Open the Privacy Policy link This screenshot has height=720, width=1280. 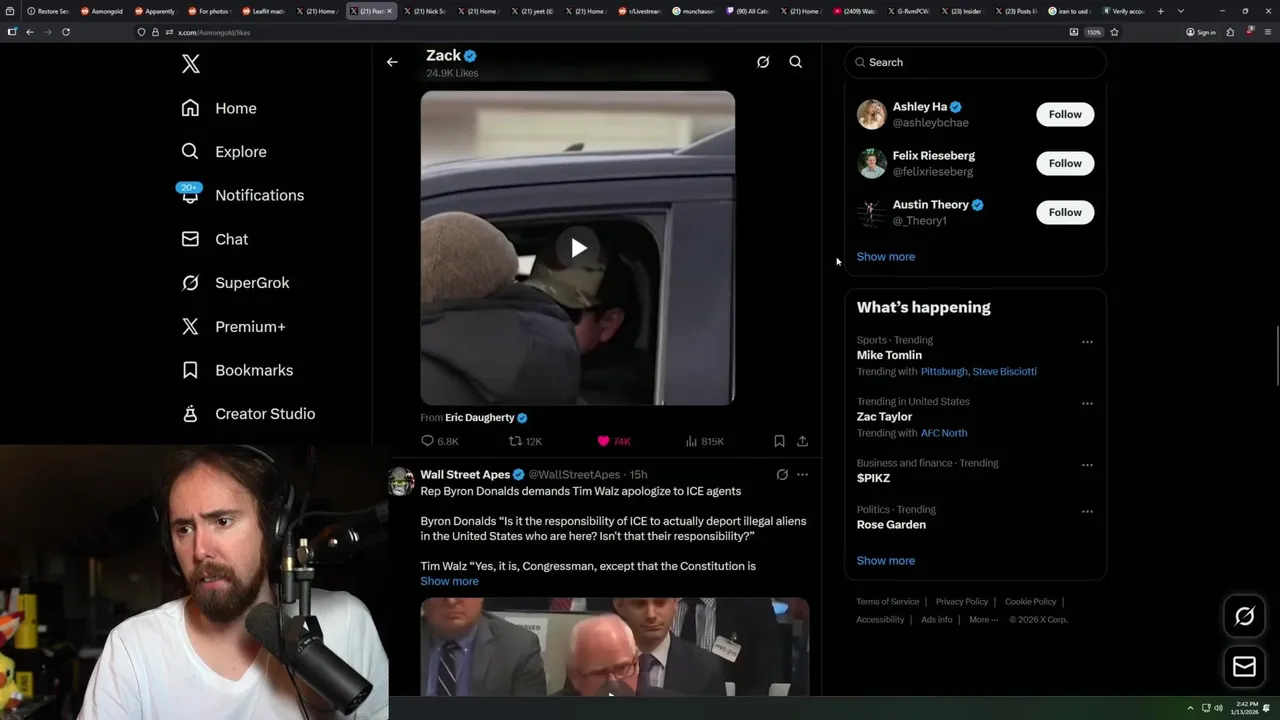(x=961, y=602)
